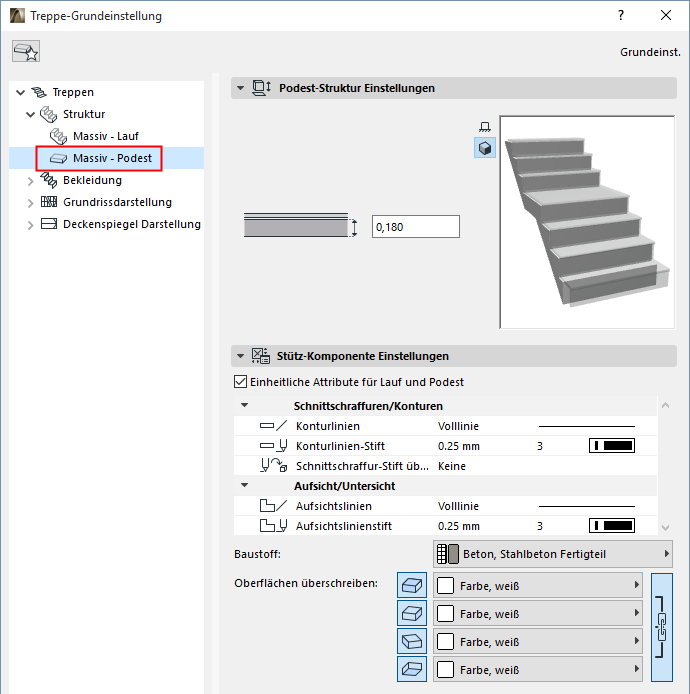Click the Konturlinien Volllinie line preview
Image resolution: width=690 pixels, height=694 pixels.
[586, 426]
